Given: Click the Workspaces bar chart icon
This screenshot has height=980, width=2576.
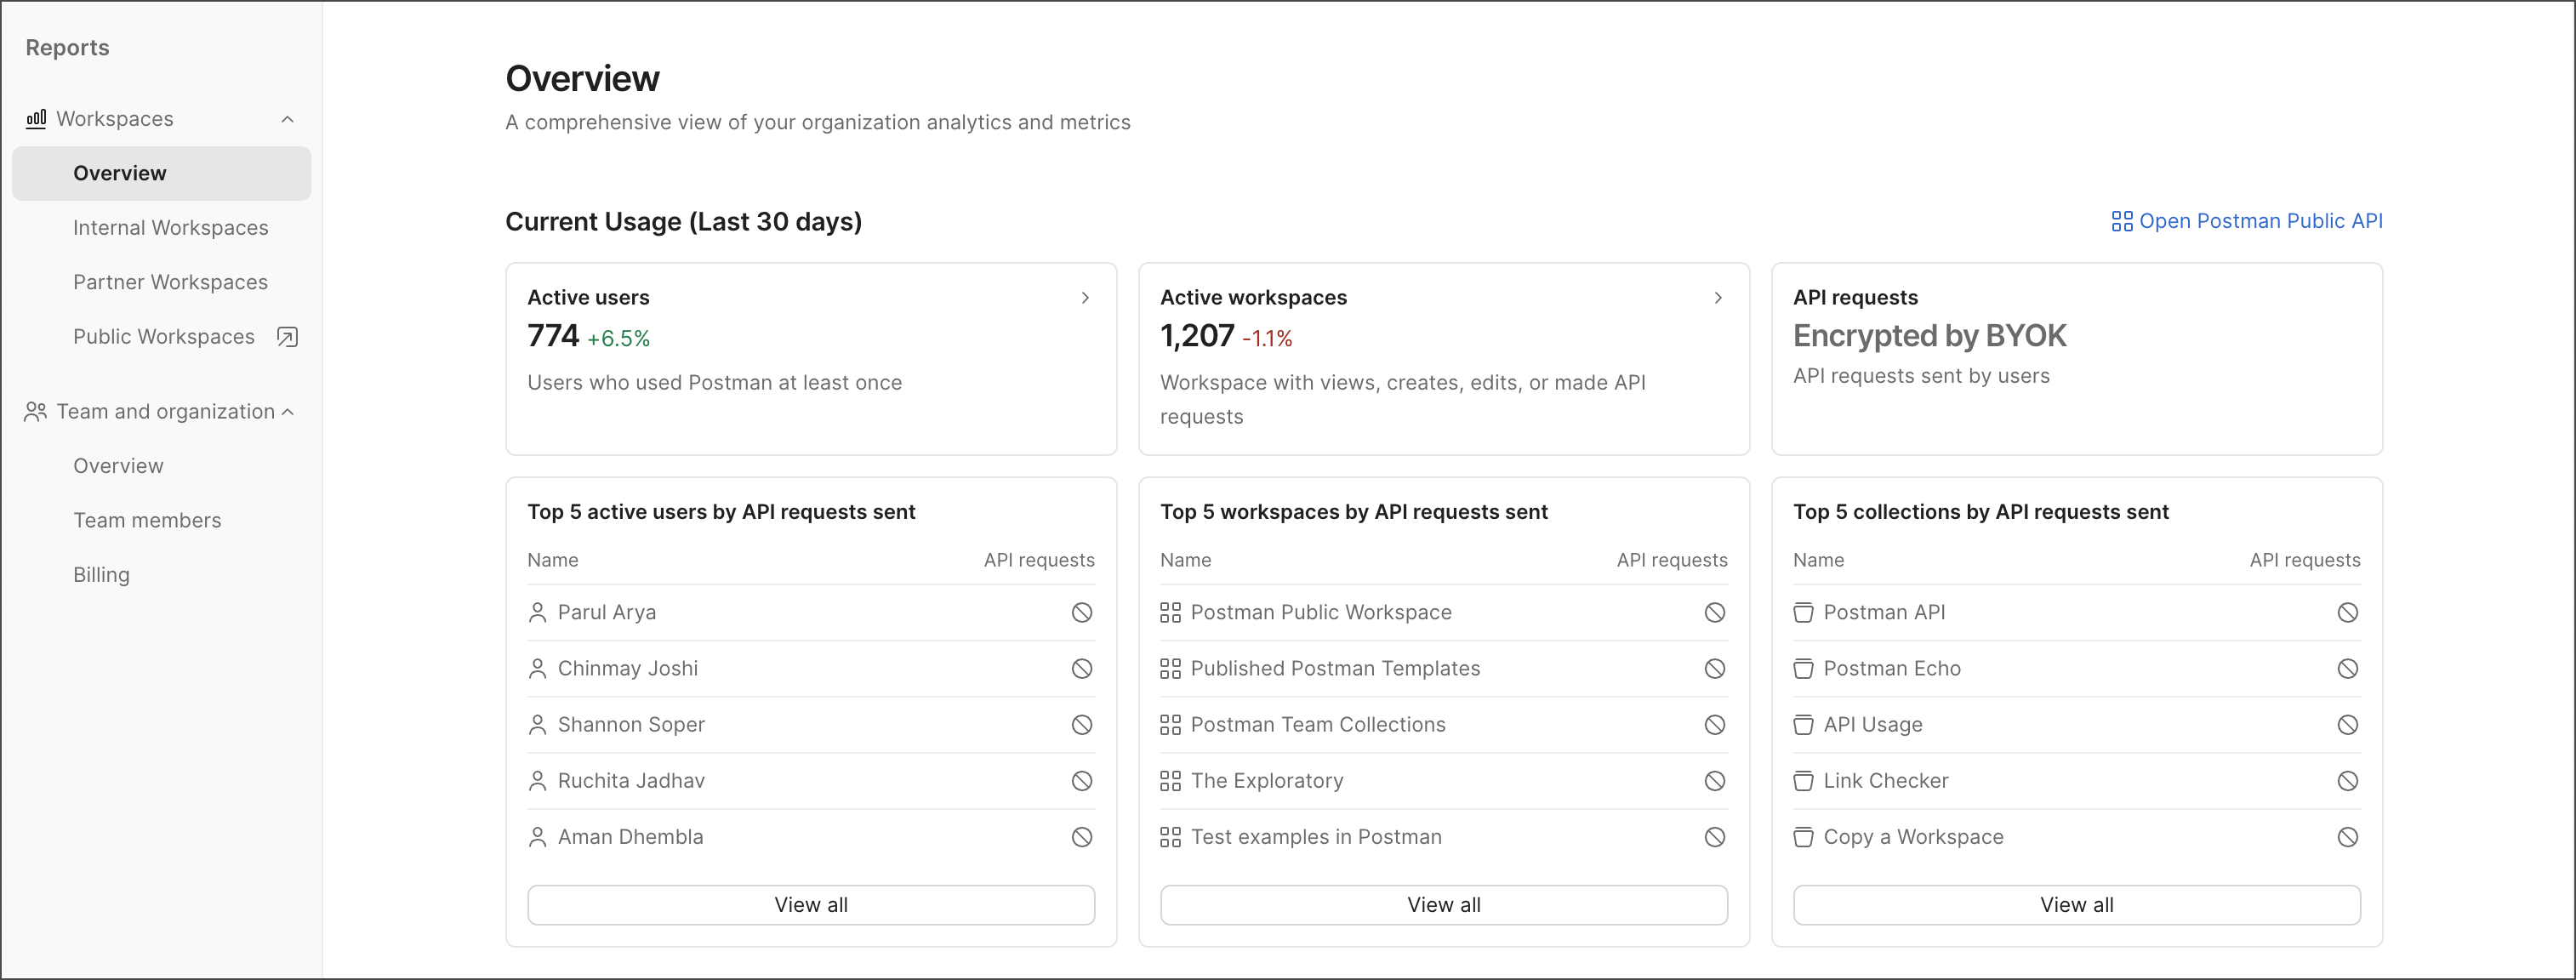Looking at the screenshot, I should [36, 119].
